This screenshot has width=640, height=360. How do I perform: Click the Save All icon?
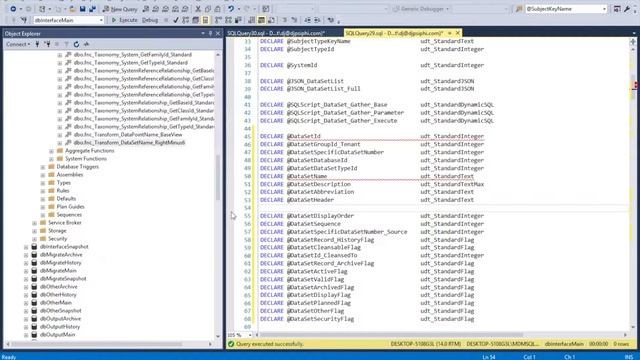92,9
